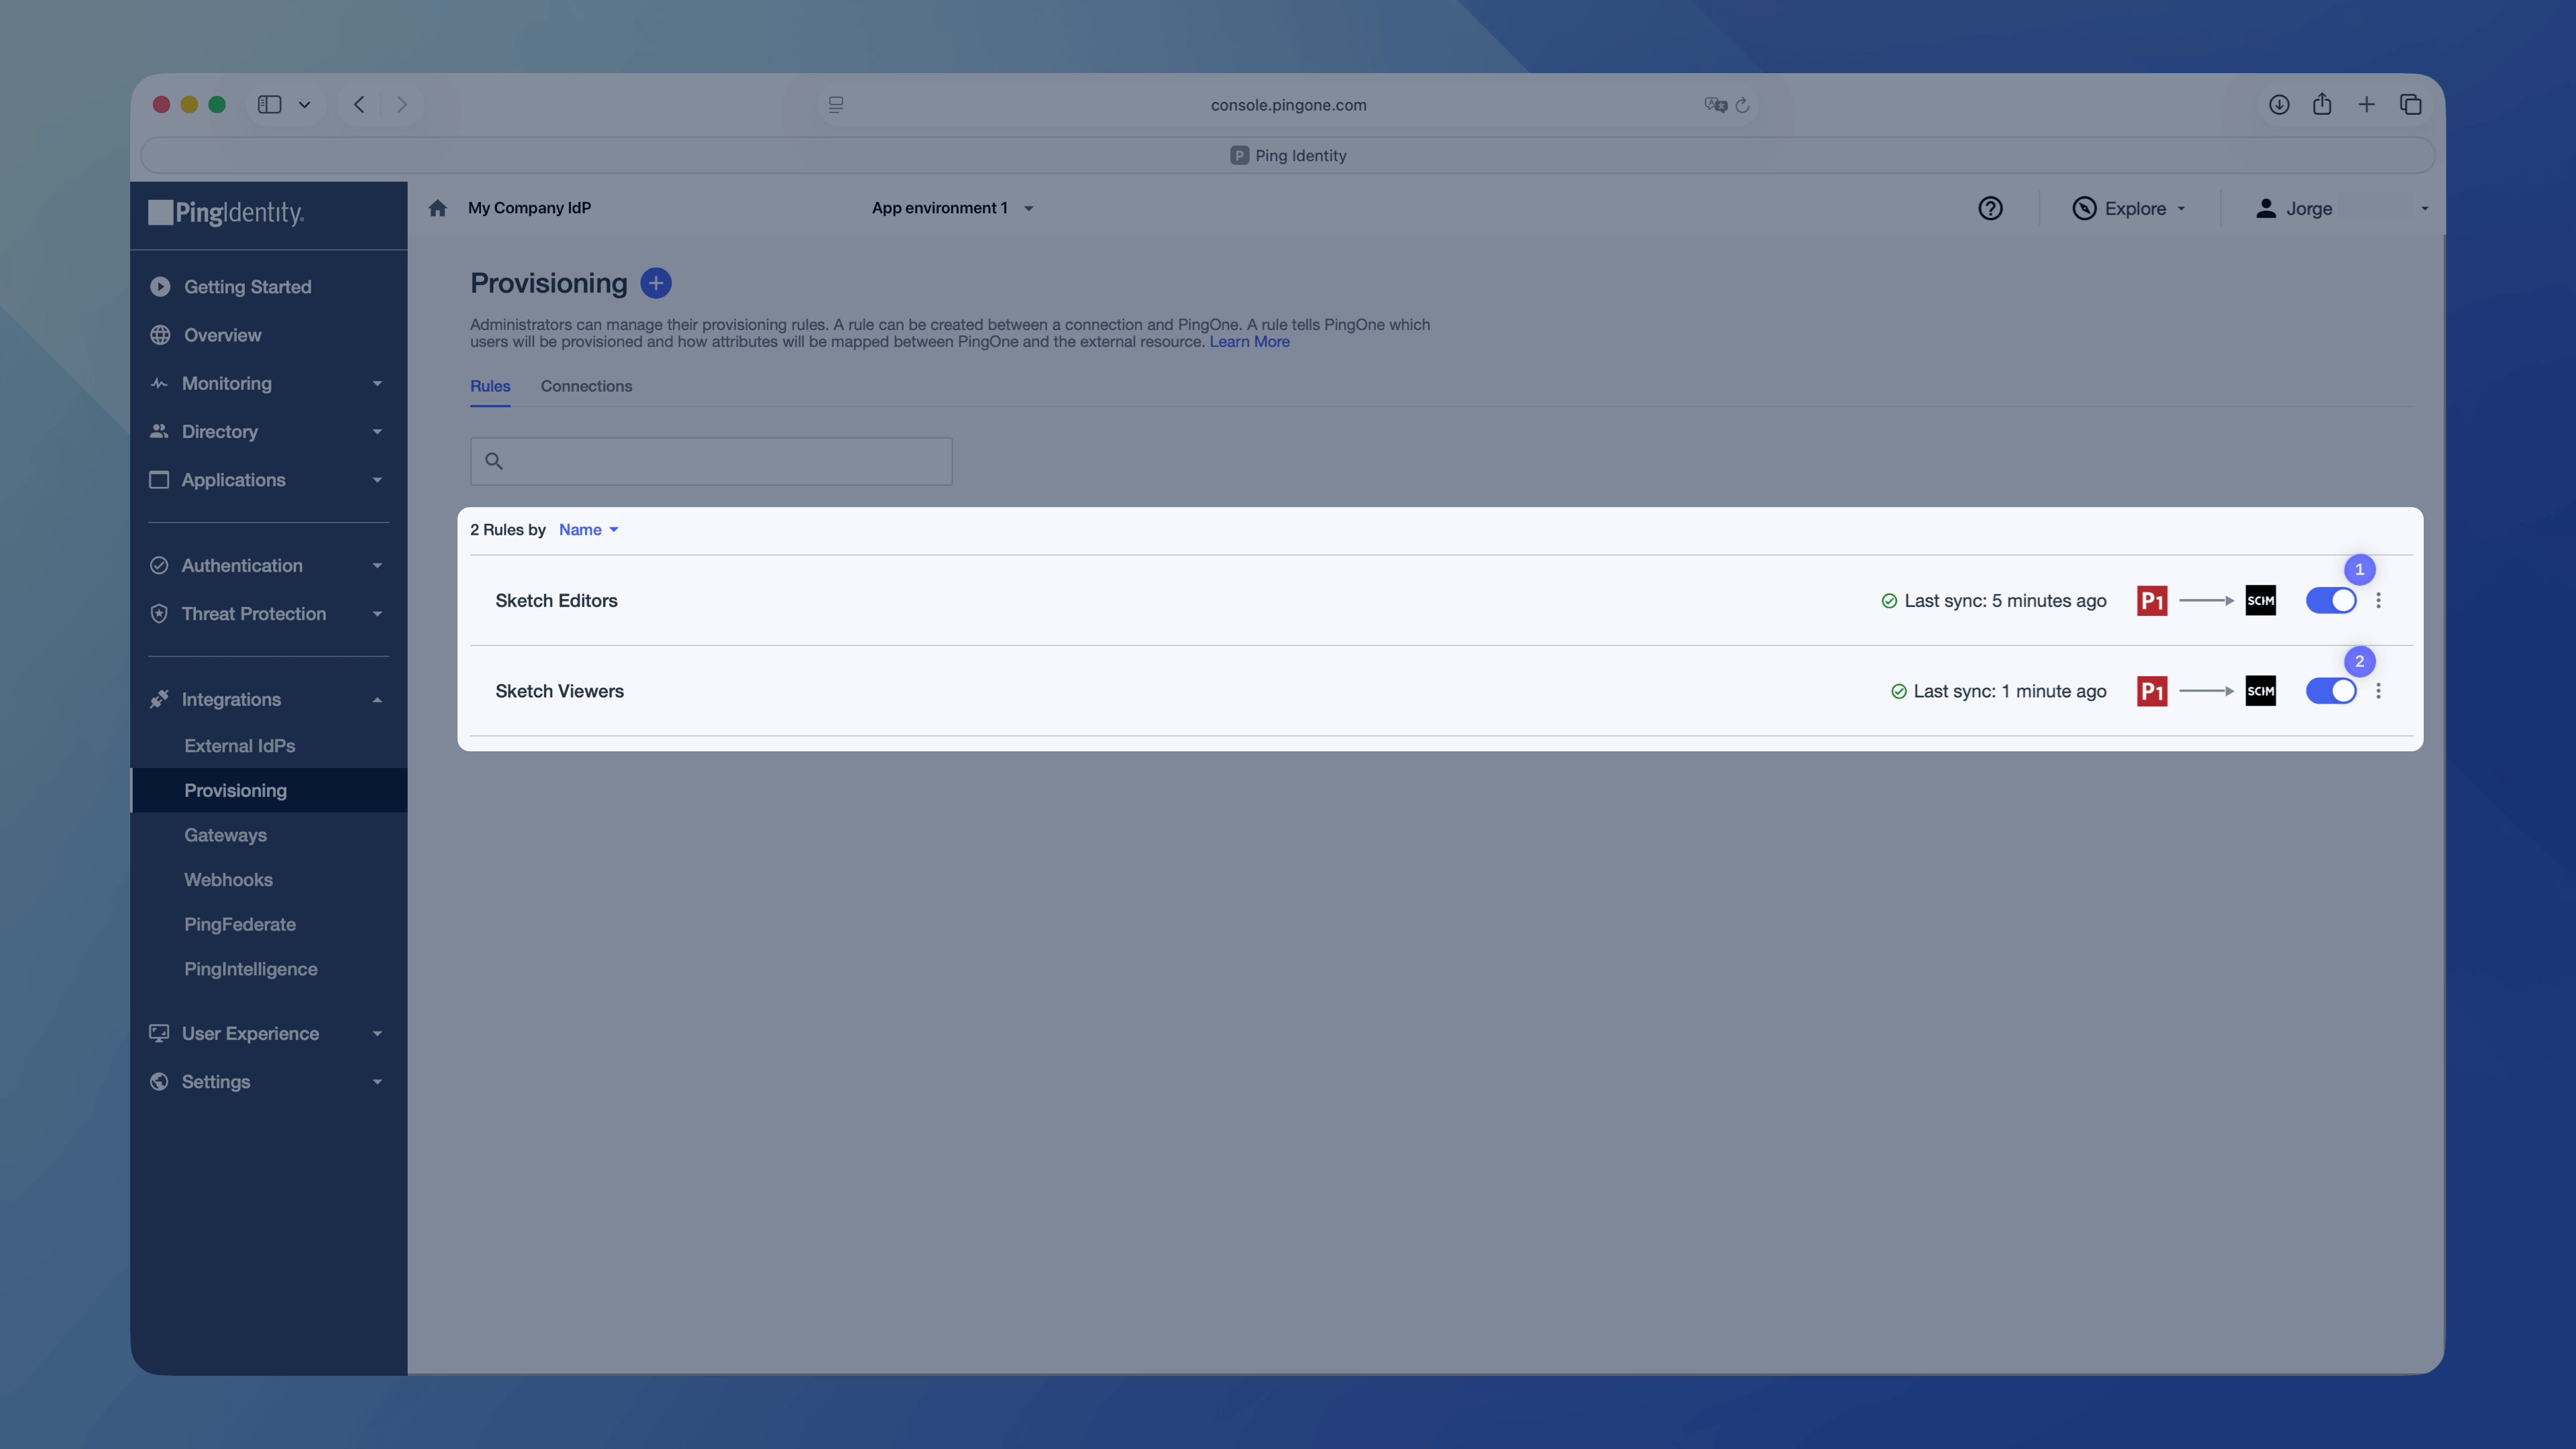Click the P1 source icon on Sketch Editors row
The image size is (2576, 1449).
pyautogui.click(x=2152, y=600)
